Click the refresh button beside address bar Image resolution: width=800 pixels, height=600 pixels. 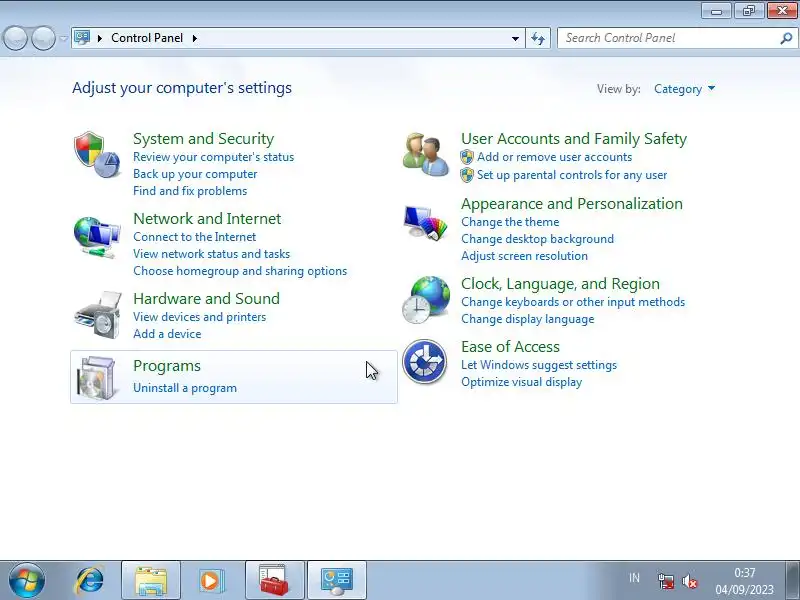pyautogui.click(x=538, y=38)
